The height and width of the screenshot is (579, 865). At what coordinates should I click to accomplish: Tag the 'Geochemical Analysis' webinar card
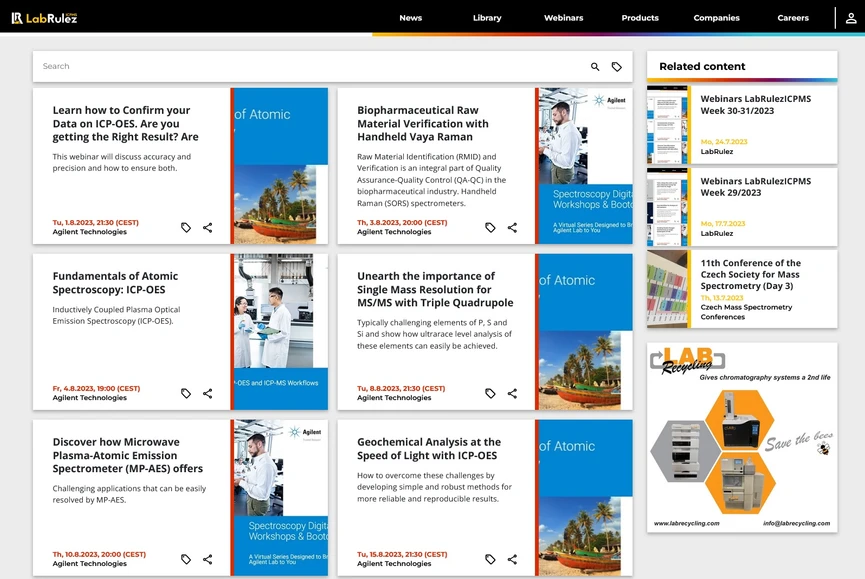[490, 559]
